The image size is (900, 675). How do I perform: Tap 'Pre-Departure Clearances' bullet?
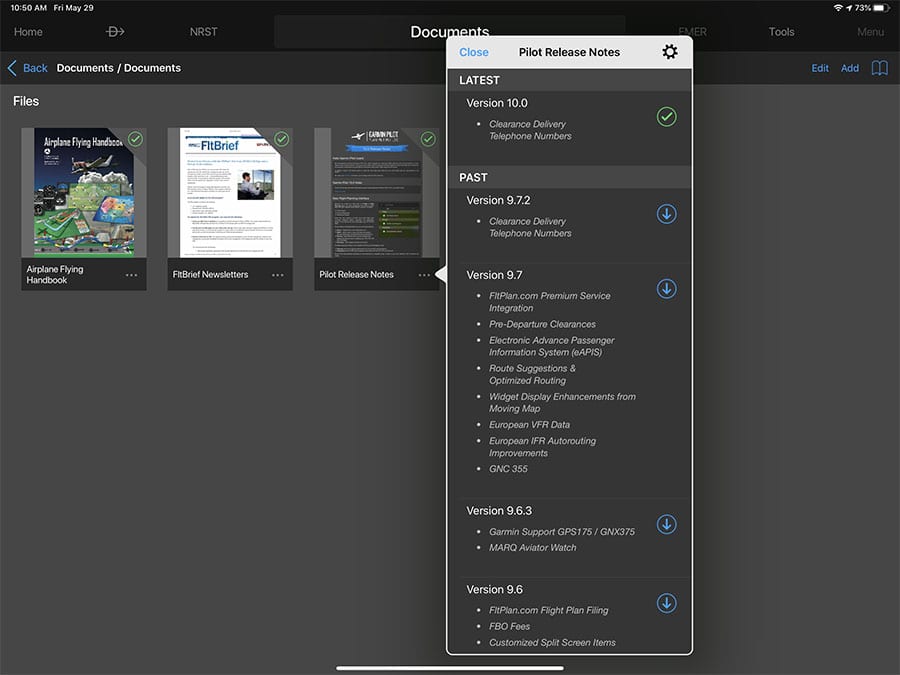coord(542,324)
